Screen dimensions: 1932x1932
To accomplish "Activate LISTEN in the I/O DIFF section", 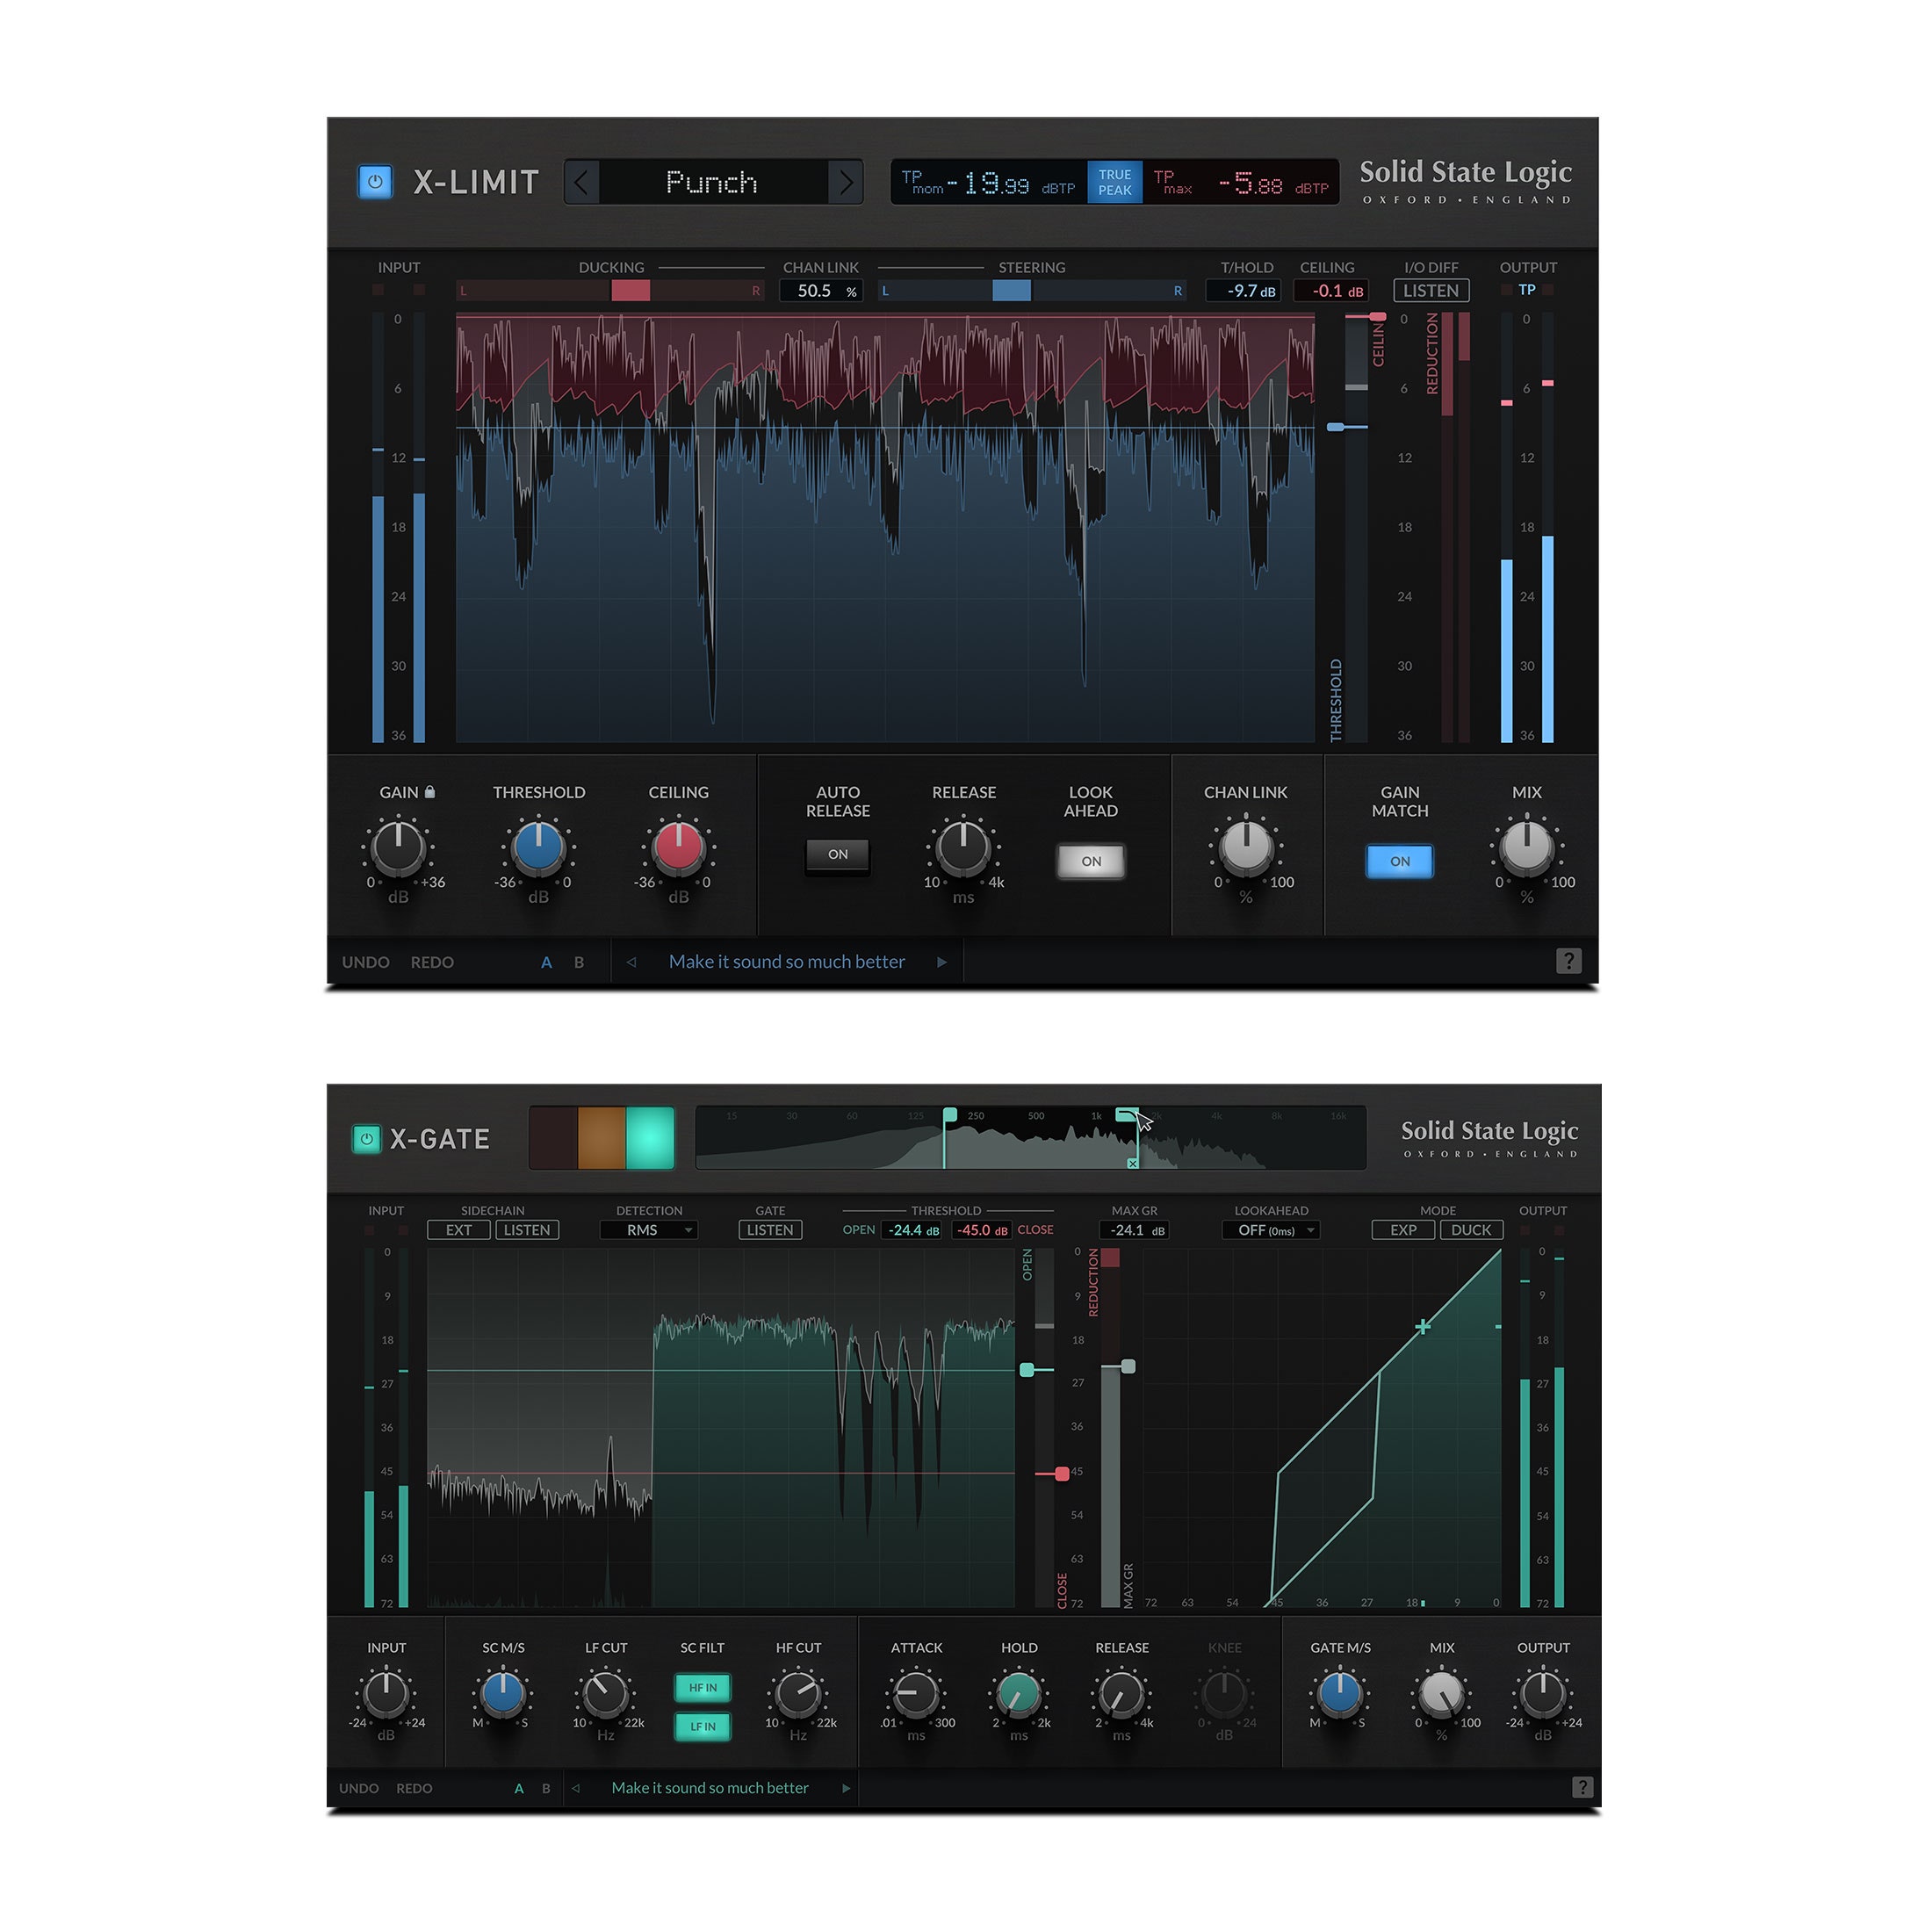I will coord(1431,291).
